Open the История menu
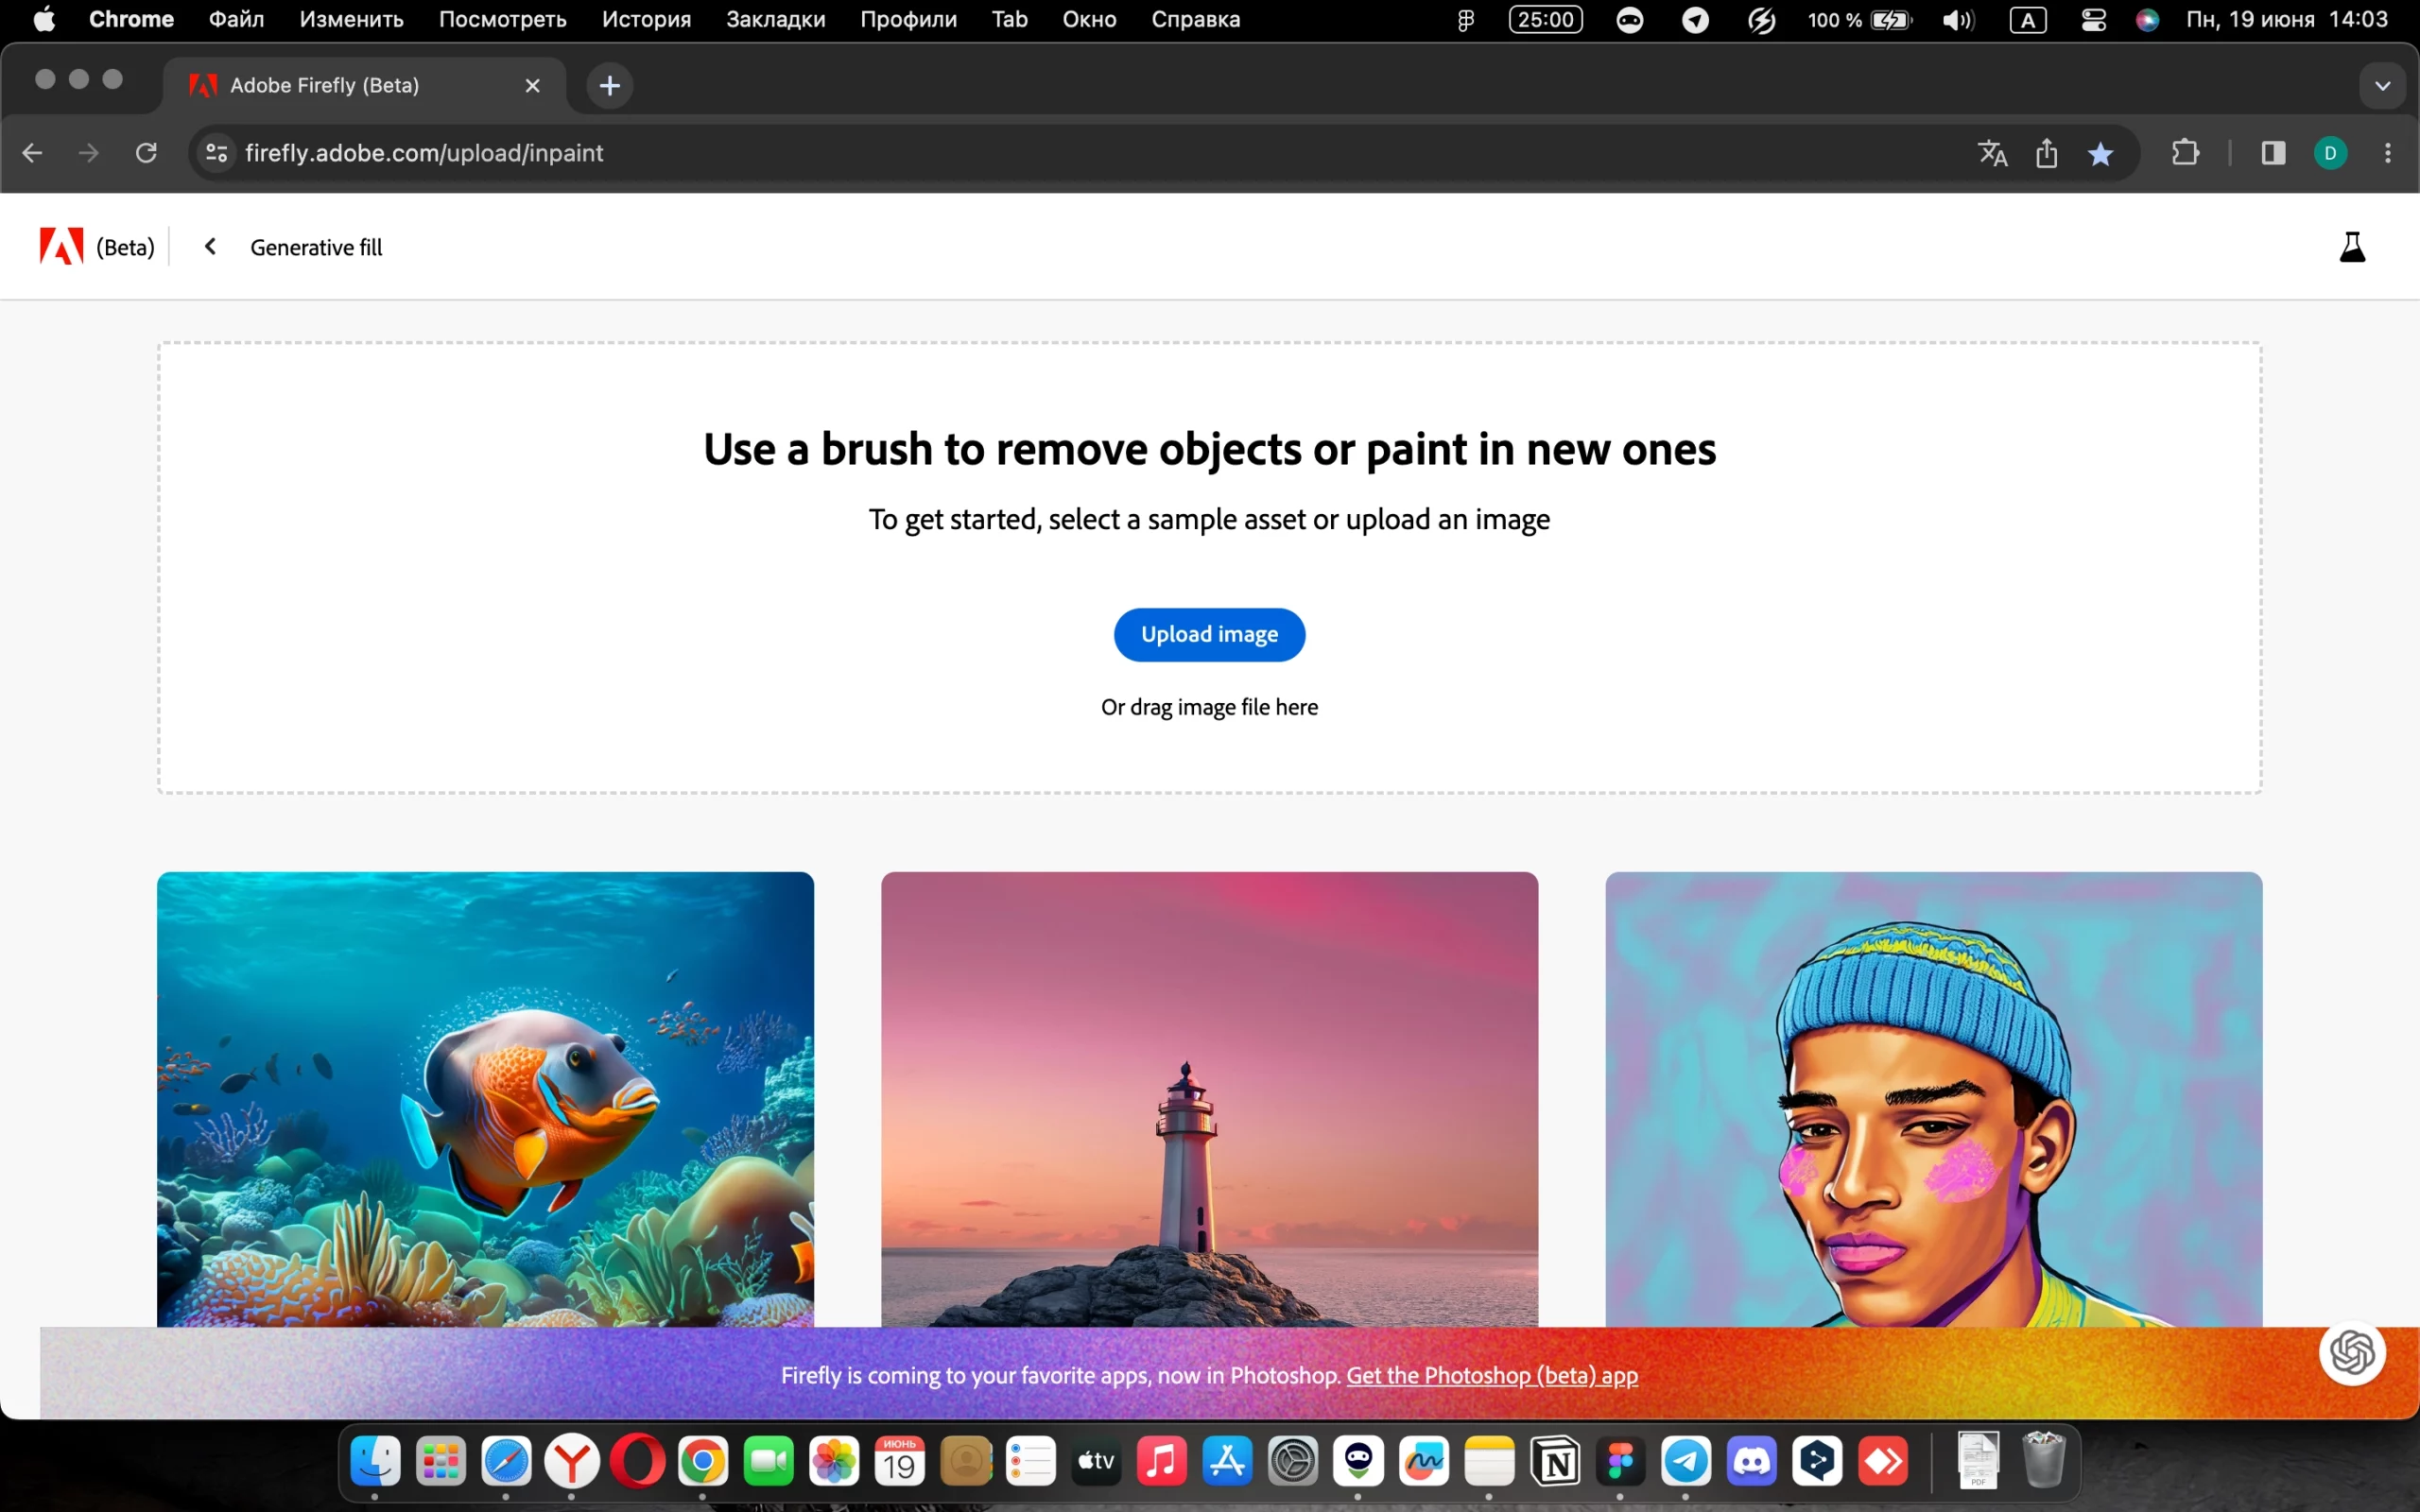The width and height of the screenshot is (2420, 1512). 646,20
